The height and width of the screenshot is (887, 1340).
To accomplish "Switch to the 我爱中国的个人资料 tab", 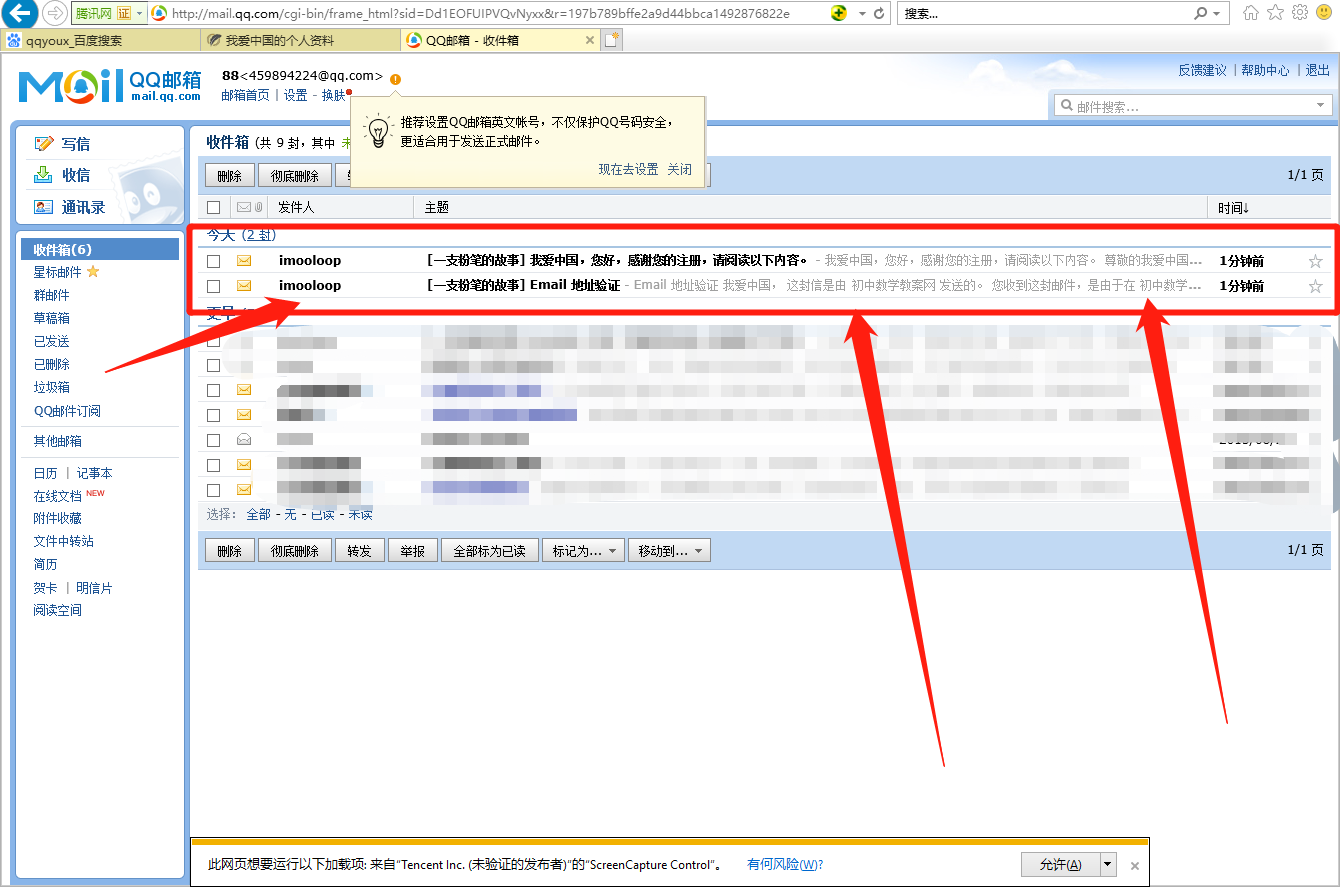I will tap(300, 41).
